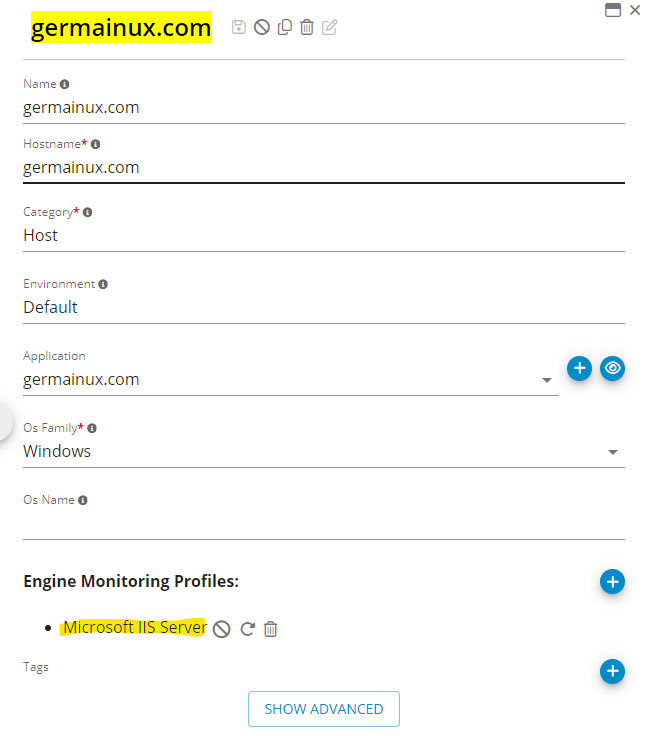Delete the Microsoft IIS Server monitoring profile
This screenshot has width=655, height=736.
coord(270,629)
